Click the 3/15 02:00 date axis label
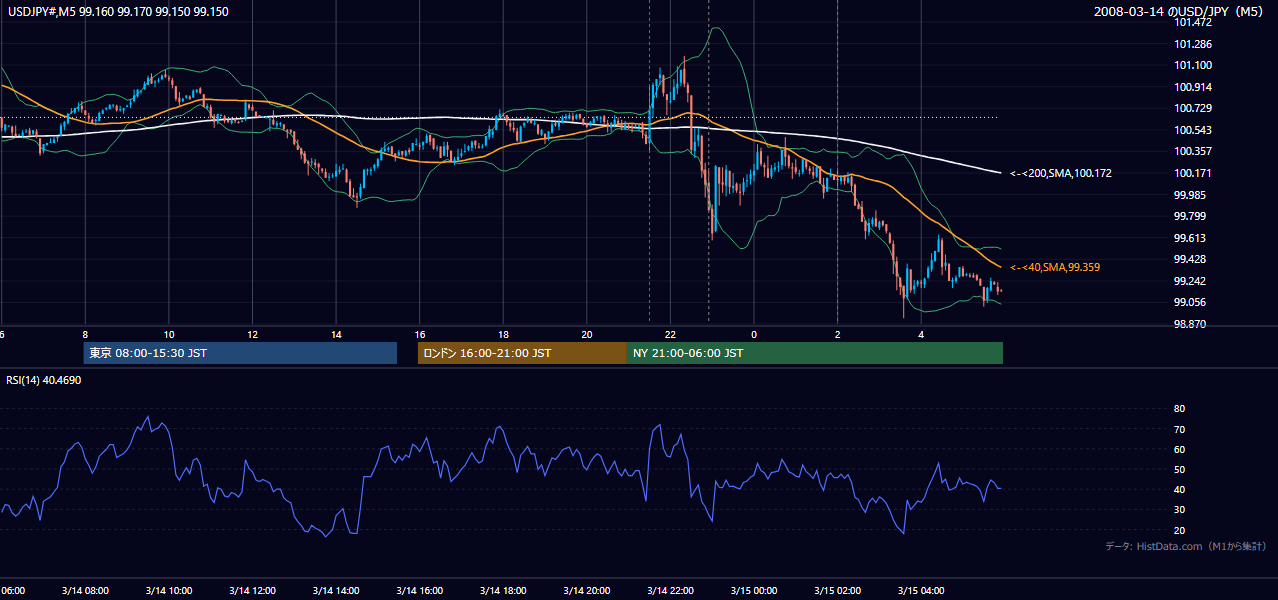This screenshot has height=600, width=1278. click(x=837, y=591)
